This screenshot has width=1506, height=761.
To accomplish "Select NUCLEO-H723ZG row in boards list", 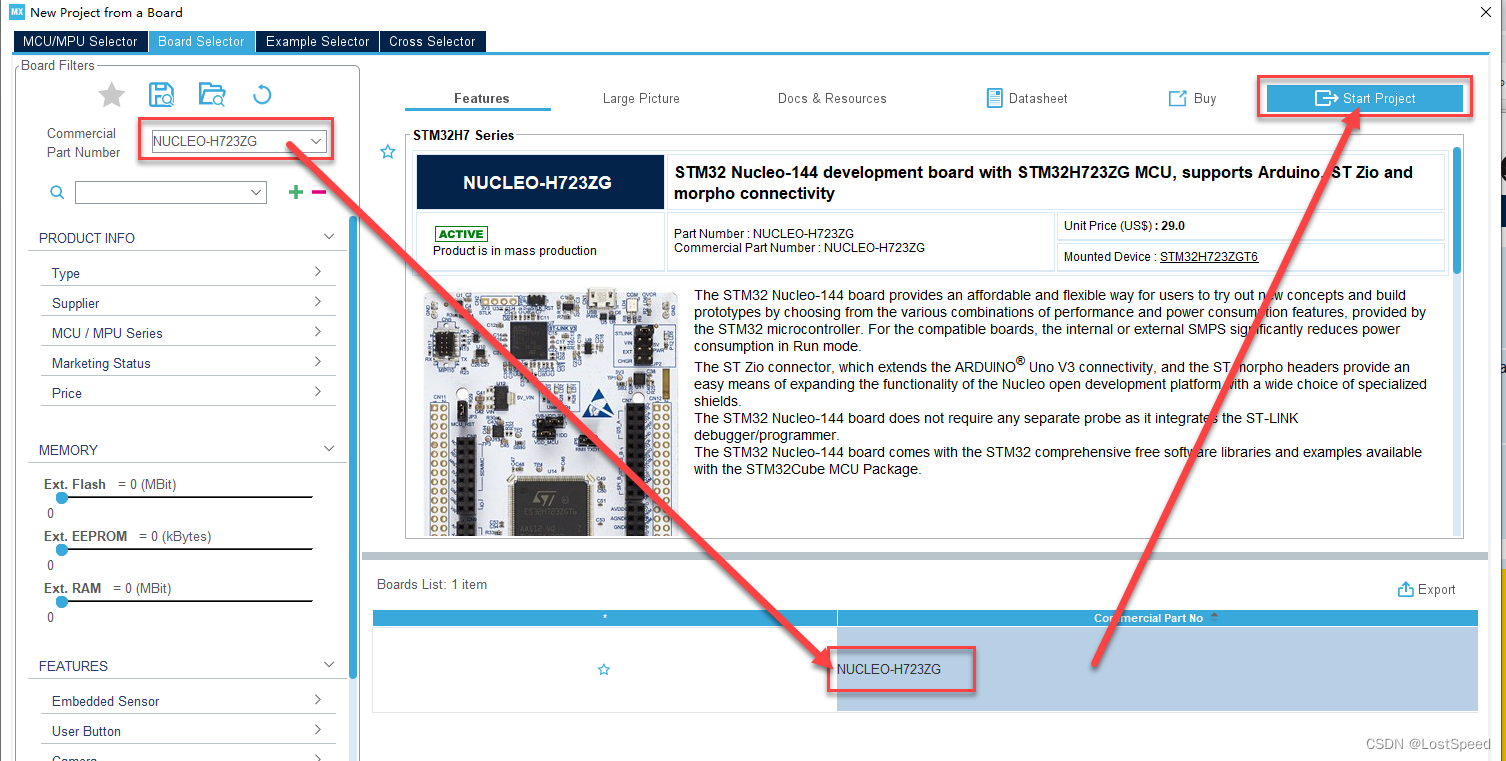I will click(x=925, y=669).
